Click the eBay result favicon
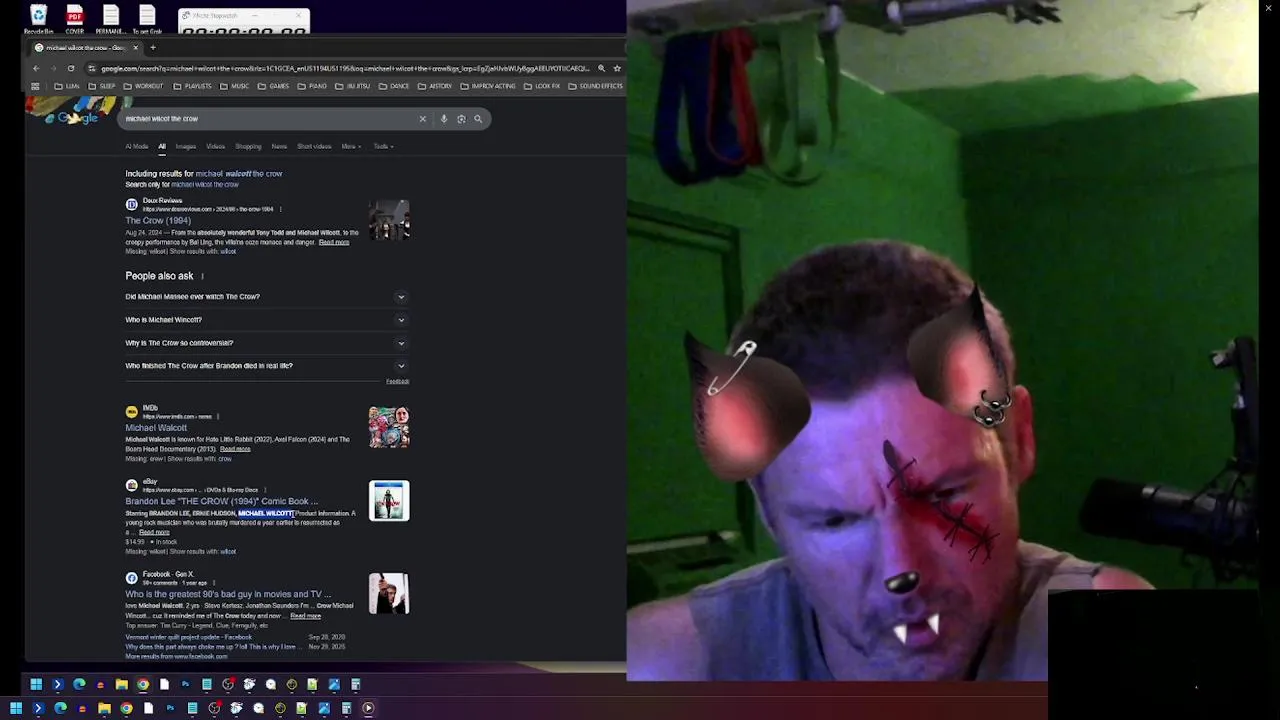1280x720 pixels. [131, 485]
